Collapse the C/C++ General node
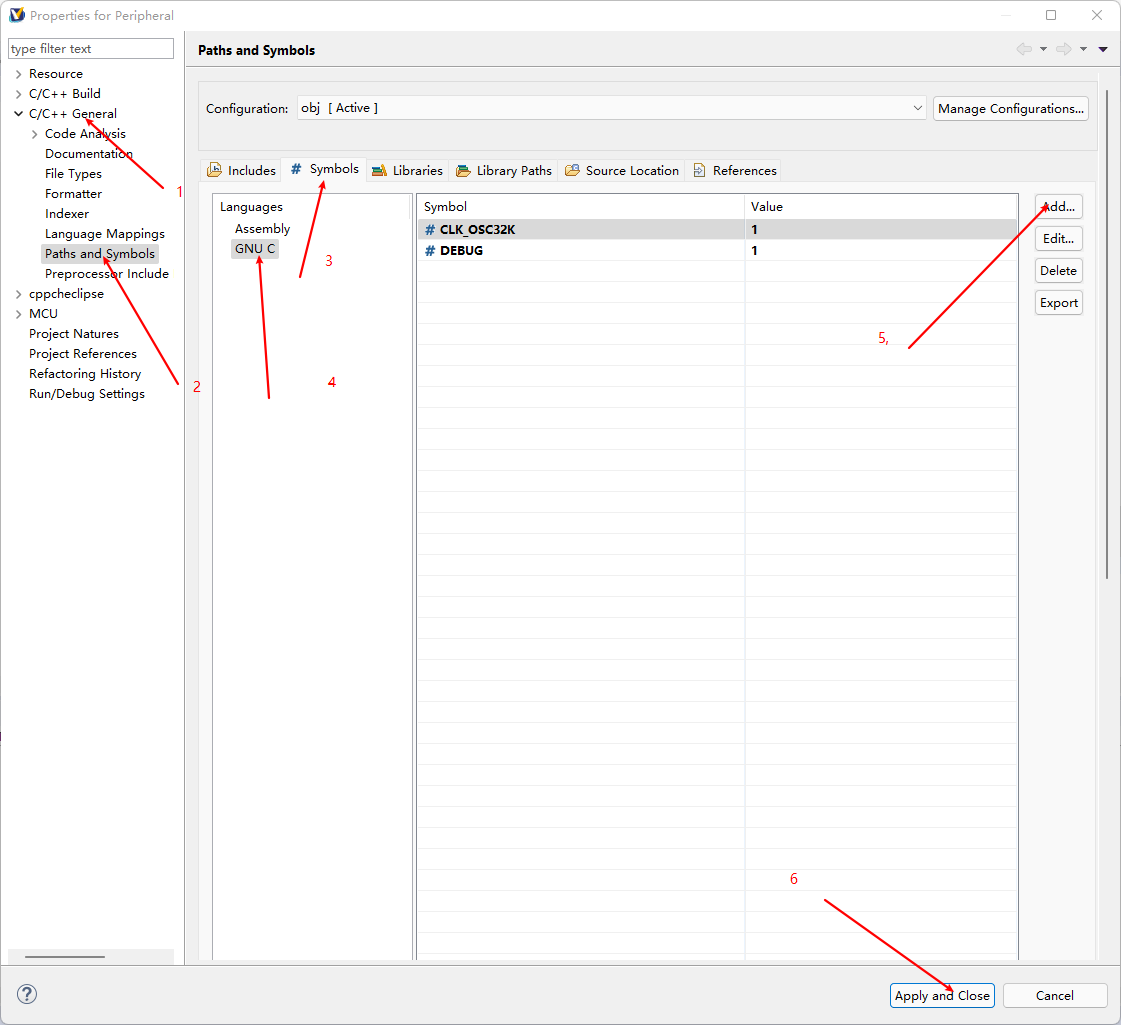Viewport: 1121px width, 1025px height. click(18, 114)
